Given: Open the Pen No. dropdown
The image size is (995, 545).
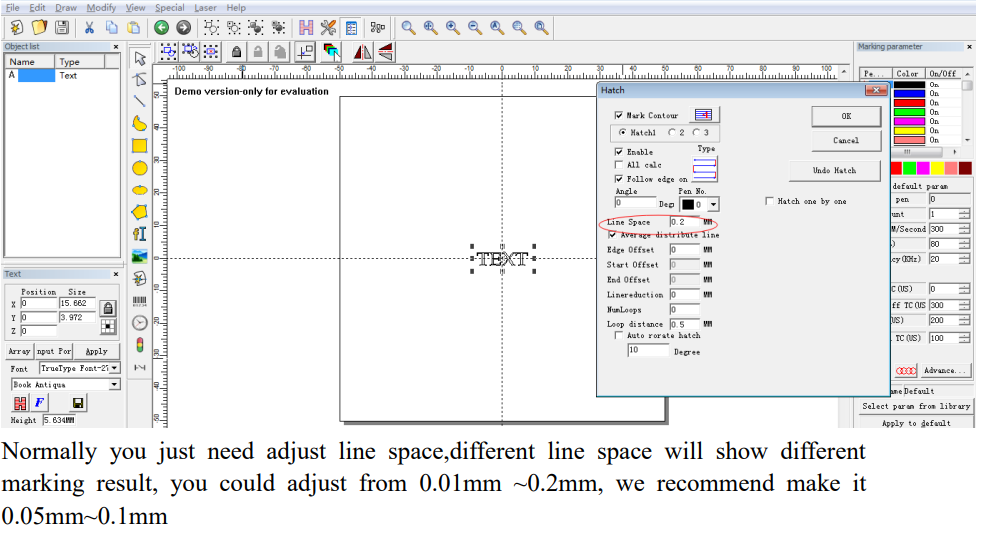Looking at the screenshot, I should pyautogui.click(x=713, y=204).
